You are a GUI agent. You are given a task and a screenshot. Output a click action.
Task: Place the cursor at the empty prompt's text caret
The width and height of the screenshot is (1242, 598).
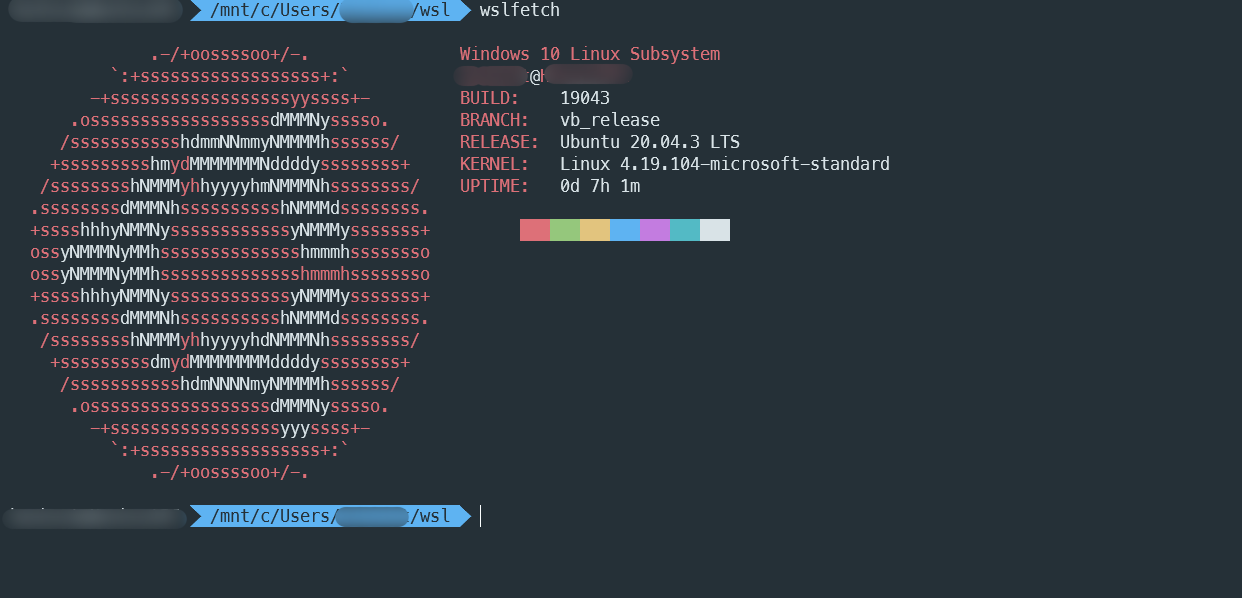coord(481,516)
